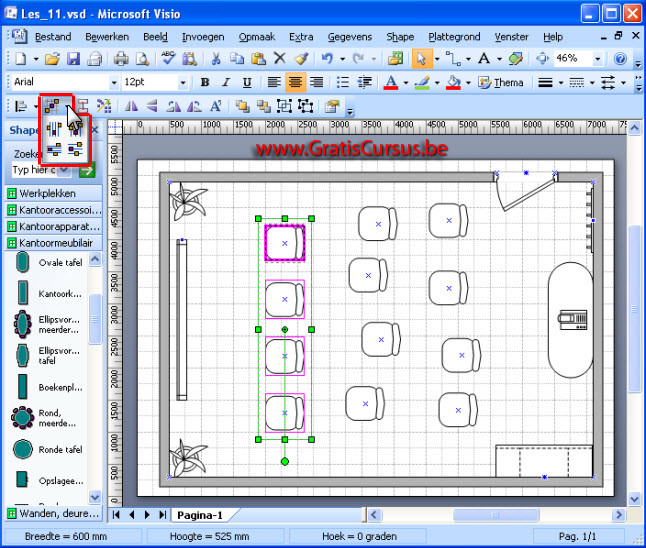Viewport: 646px width, 548px height.
Task: Open the Line ends dropdown arrow
Action: (623, 83)
